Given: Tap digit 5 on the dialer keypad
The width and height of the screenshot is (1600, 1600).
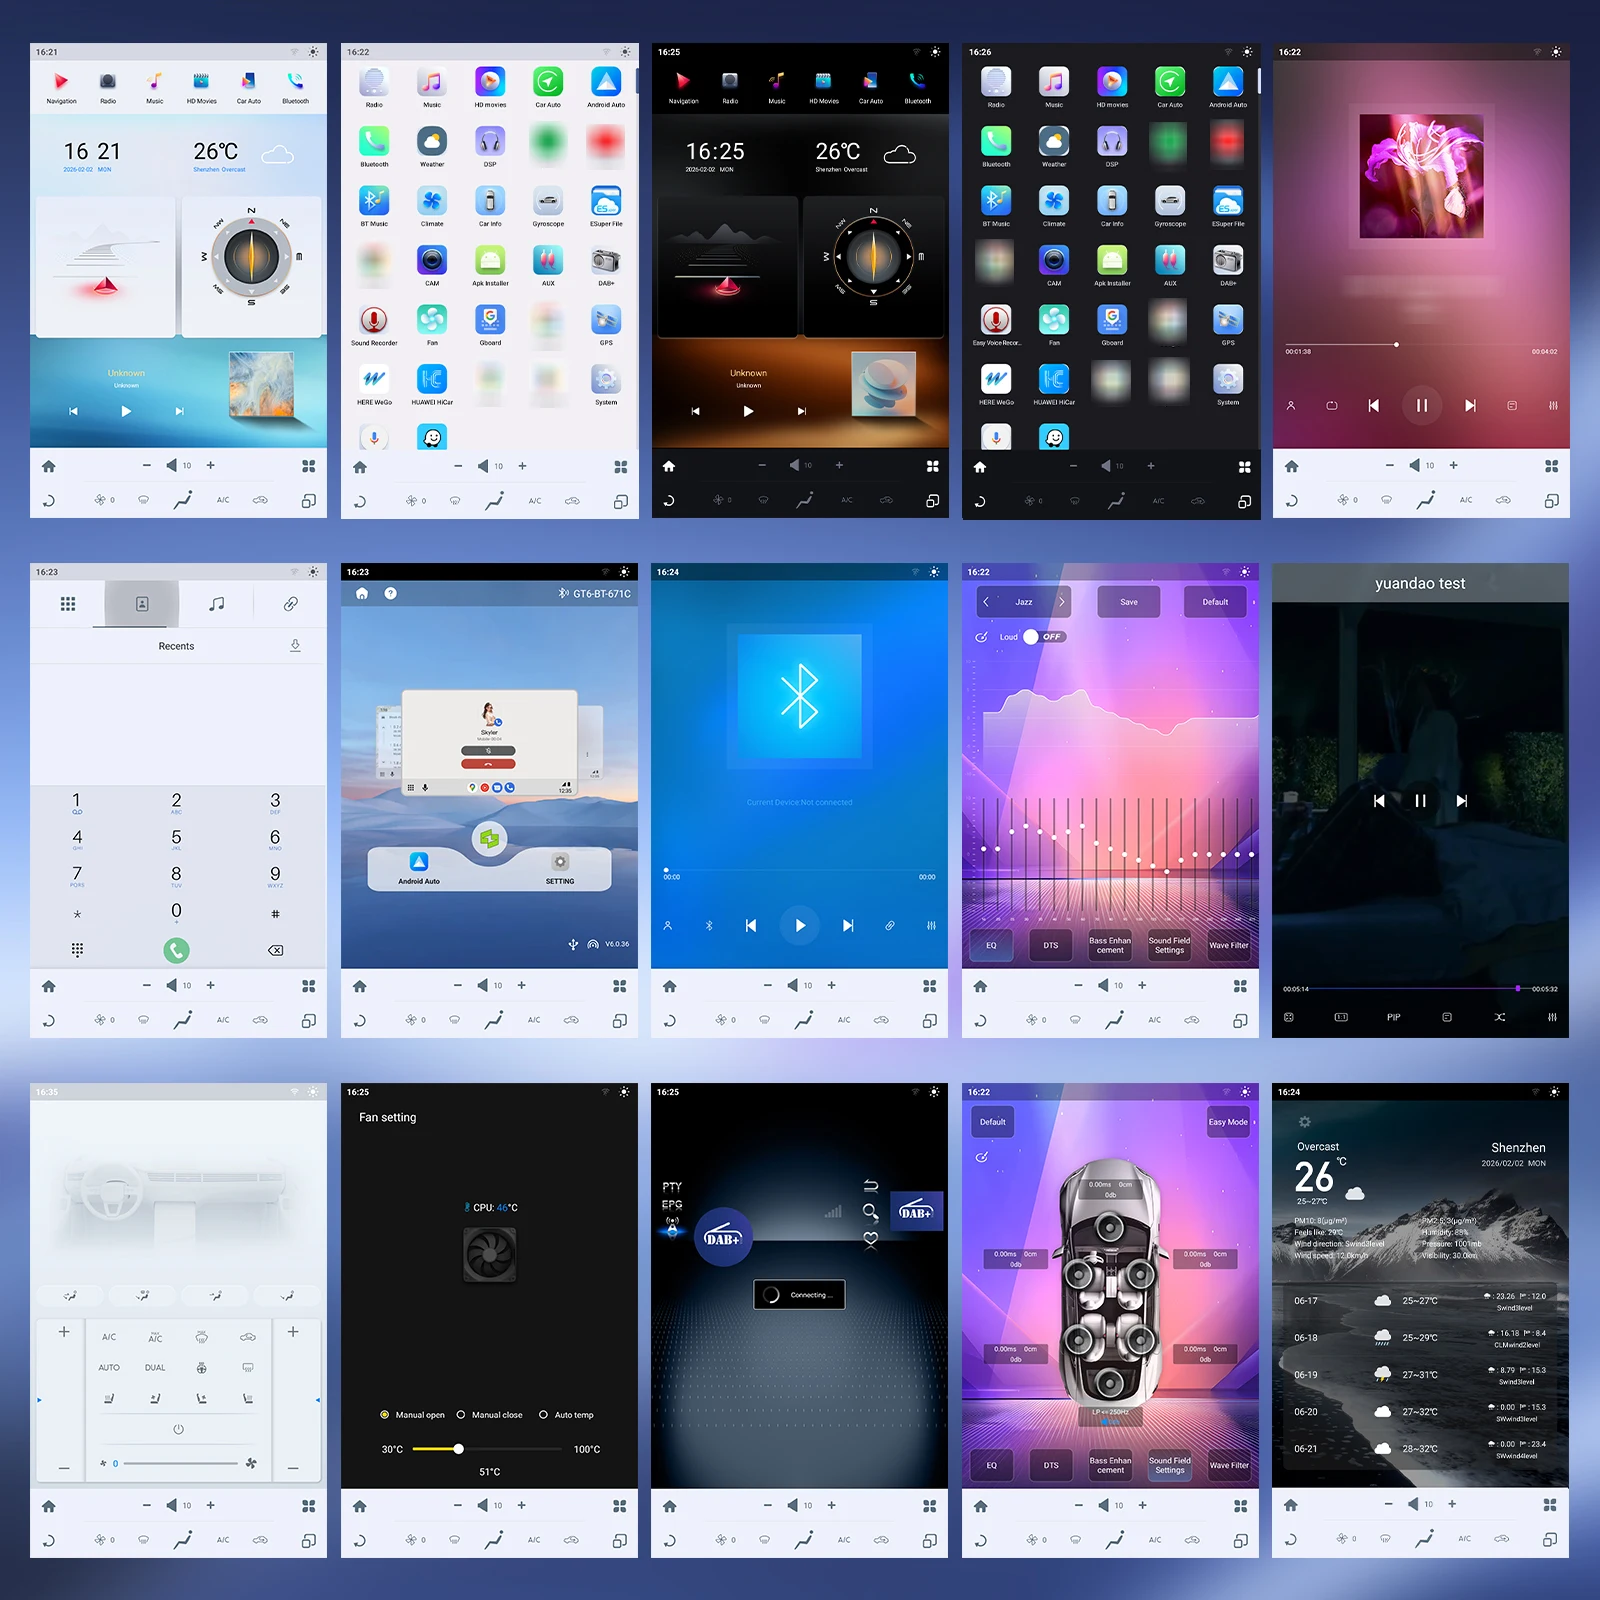Looking at the screenshot, I should point(176,841).
